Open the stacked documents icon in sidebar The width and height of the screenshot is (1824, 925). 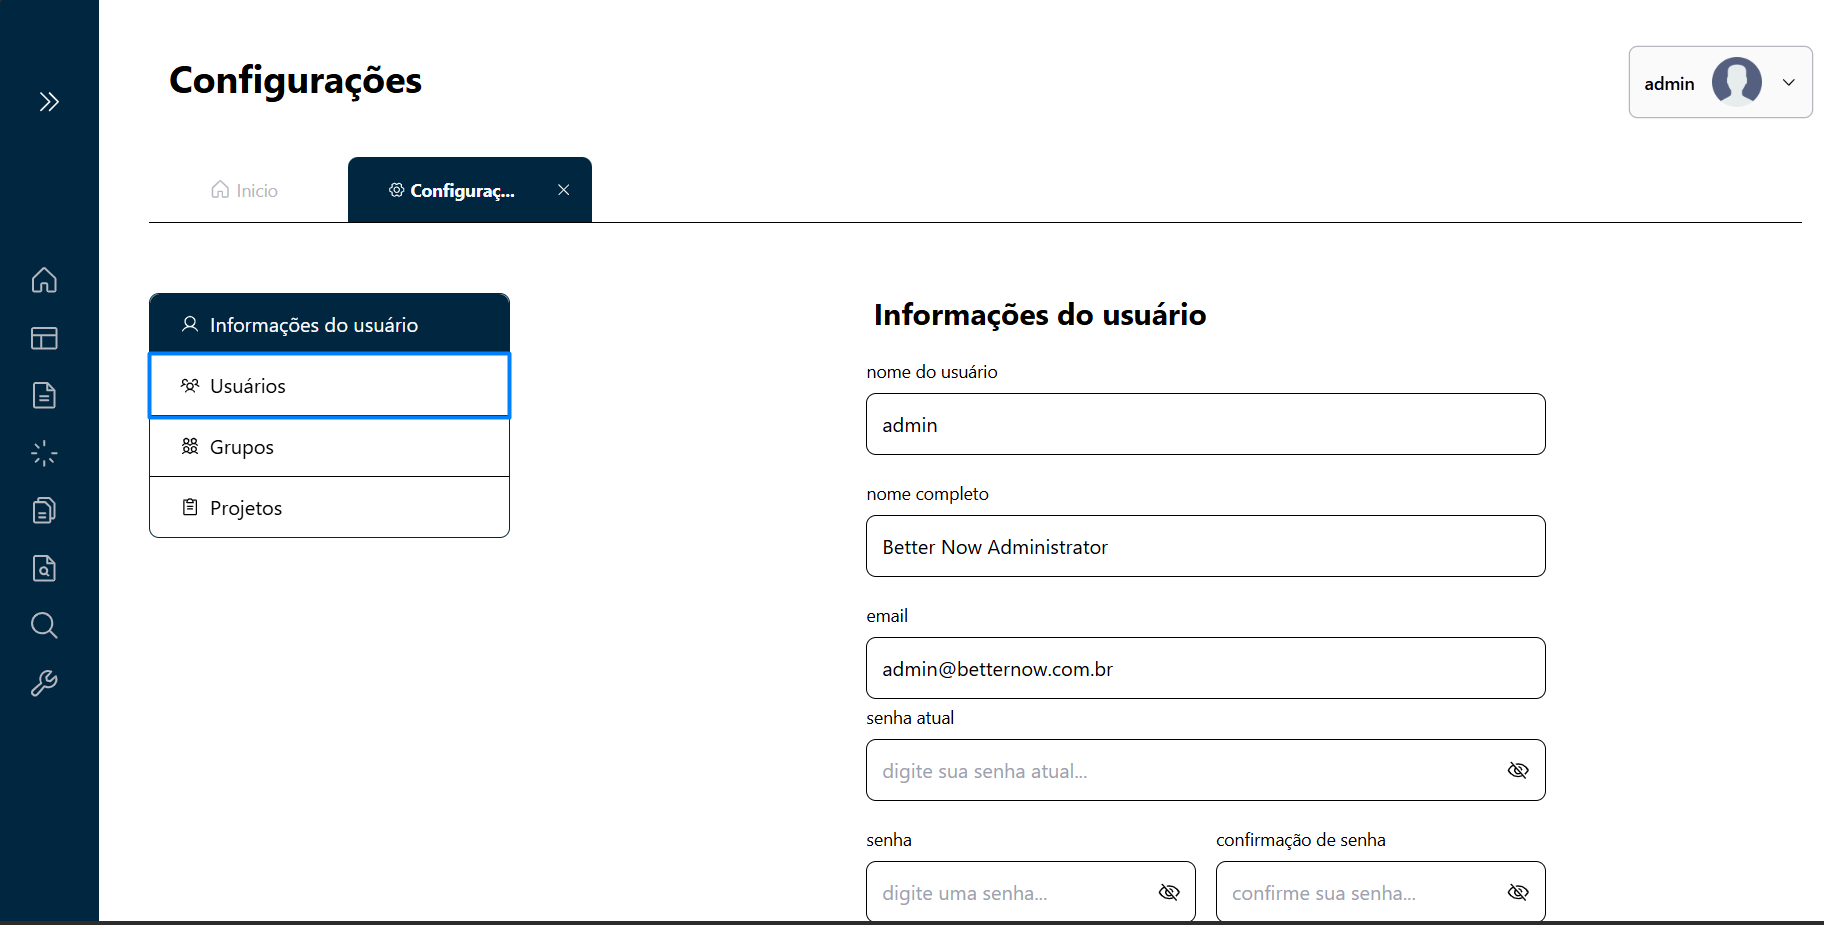pyautogui.click(x=44, y=510)
